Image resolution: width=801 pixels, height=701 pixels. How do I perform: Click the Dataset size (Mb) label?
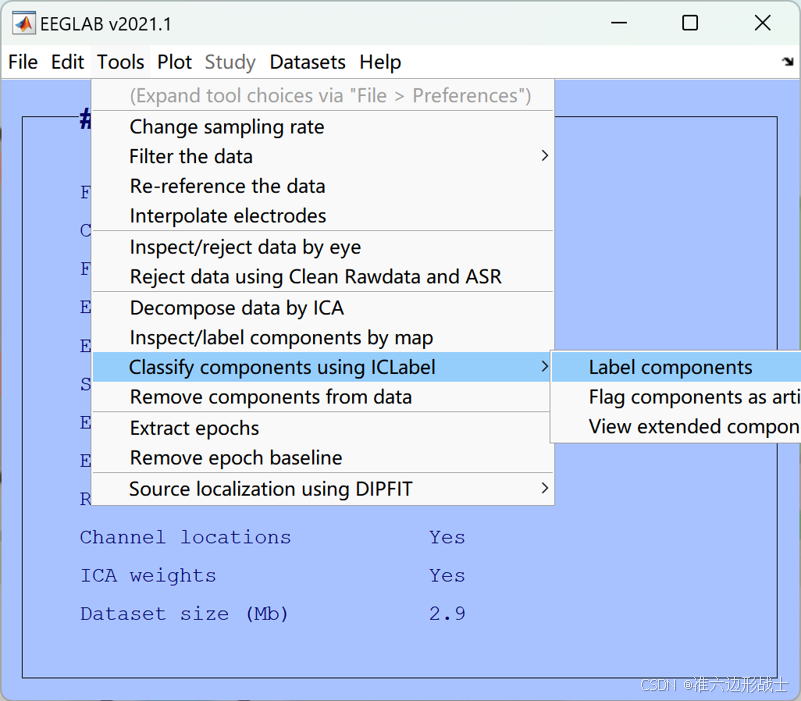[x=184, y=614]
